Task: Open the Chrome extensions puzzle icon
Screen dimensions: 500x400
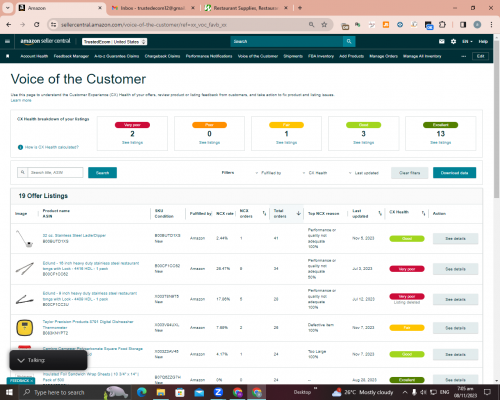Action: click(442, 25)
